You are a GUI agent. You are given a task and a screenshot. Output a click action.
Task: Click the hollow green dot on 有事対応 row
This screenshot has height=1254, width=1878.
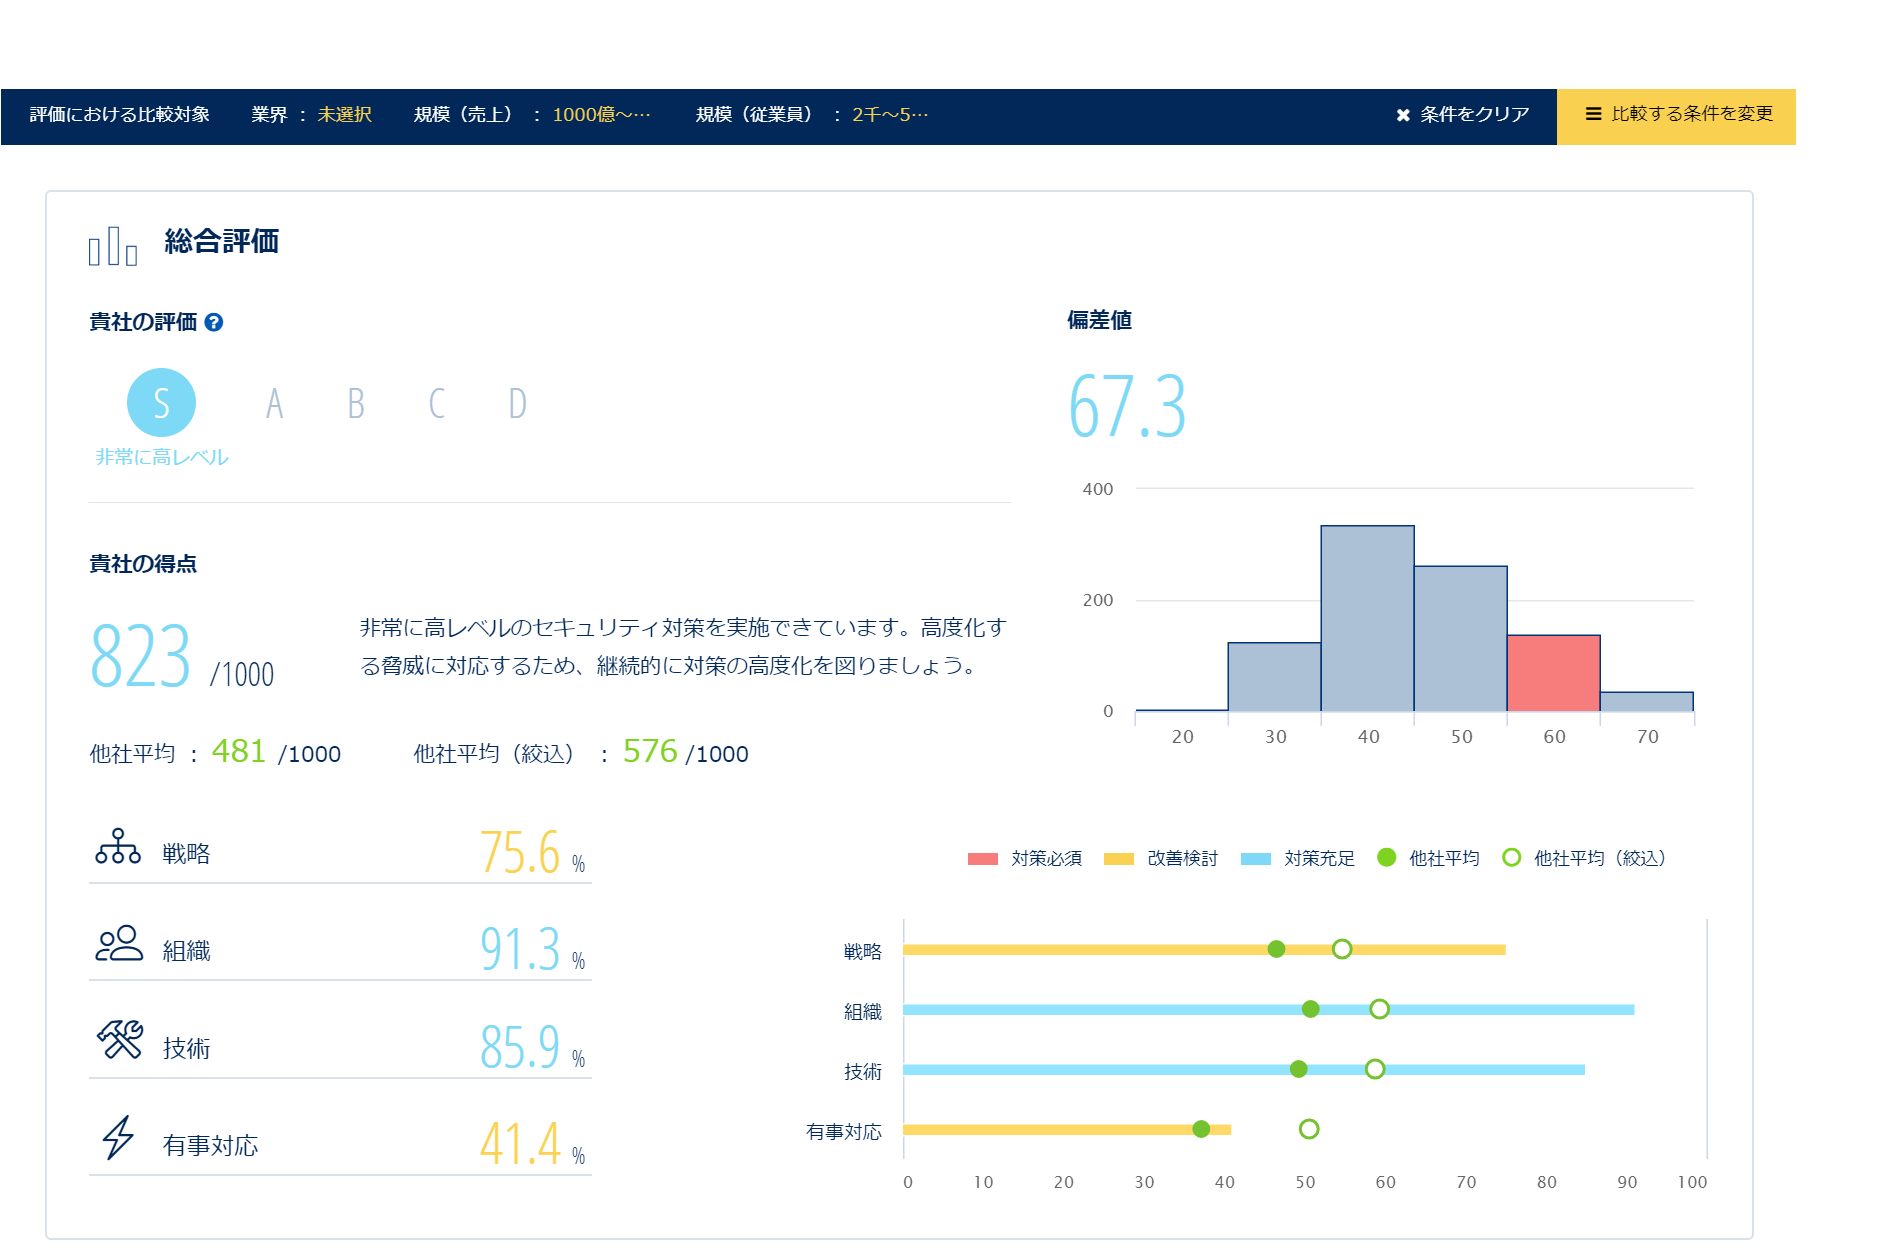tap(1309, 1129)
